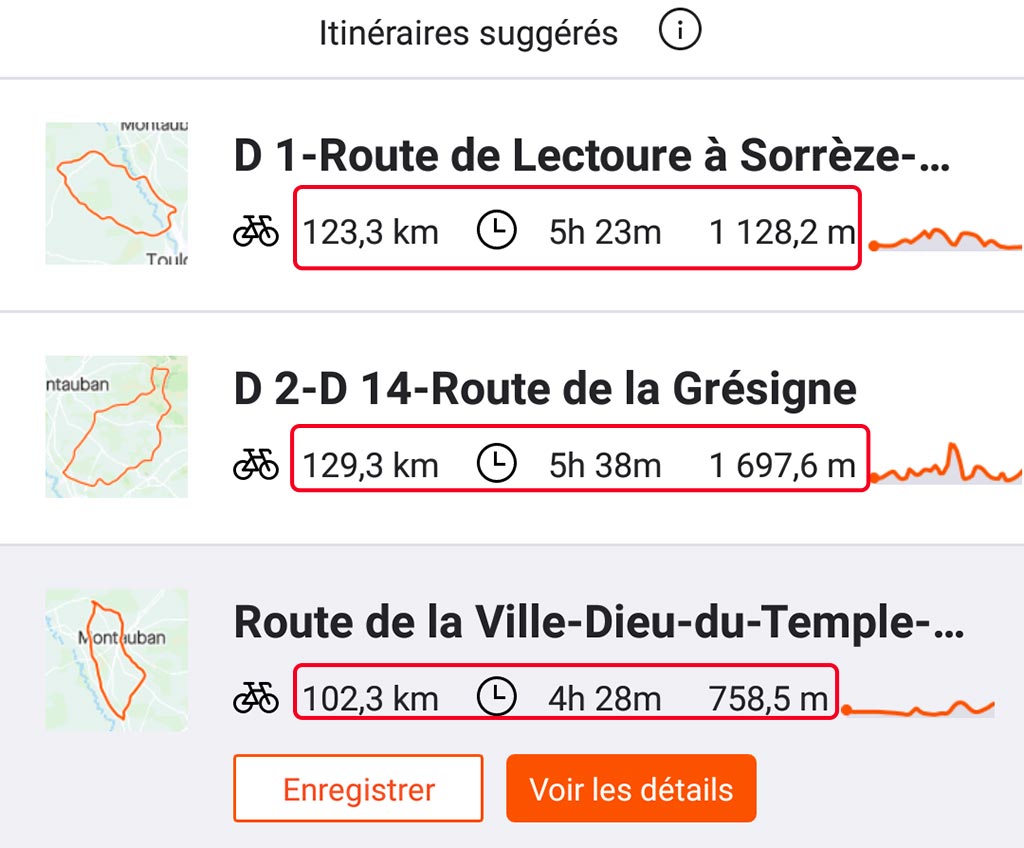Select the Route de la Ville-Dieu-du-Temple title
Viewport: 1024px width, 848px height.
pos(599,622)
